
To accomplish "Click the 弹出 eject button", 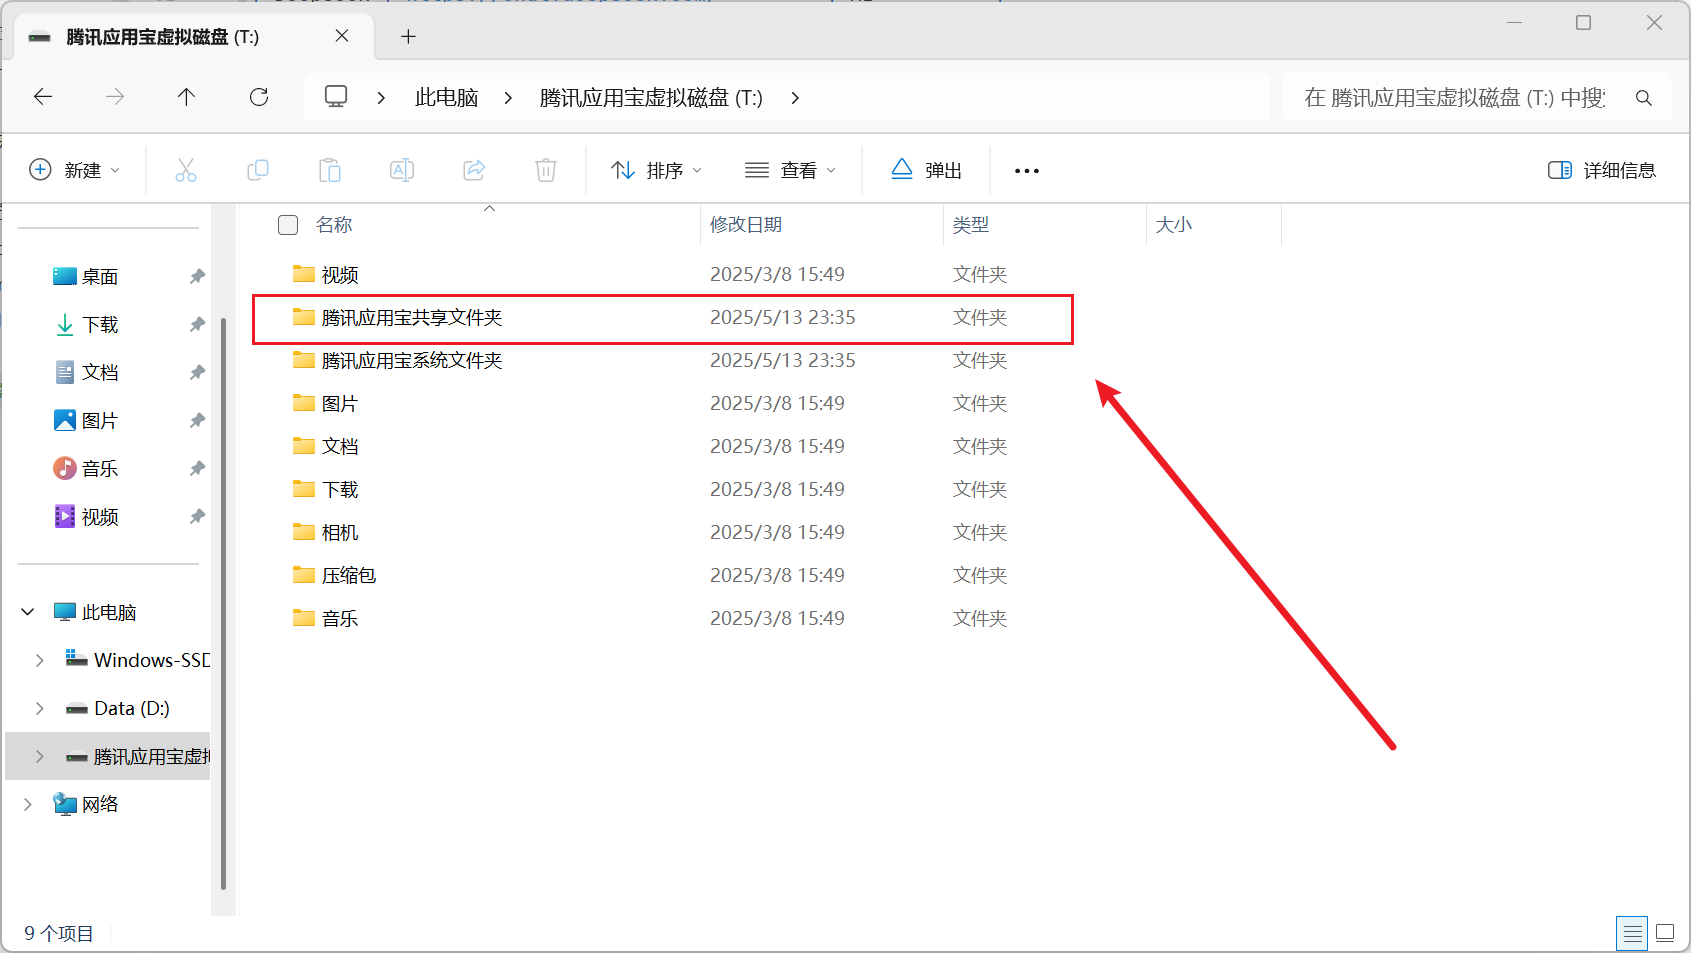I will (926, 171).
